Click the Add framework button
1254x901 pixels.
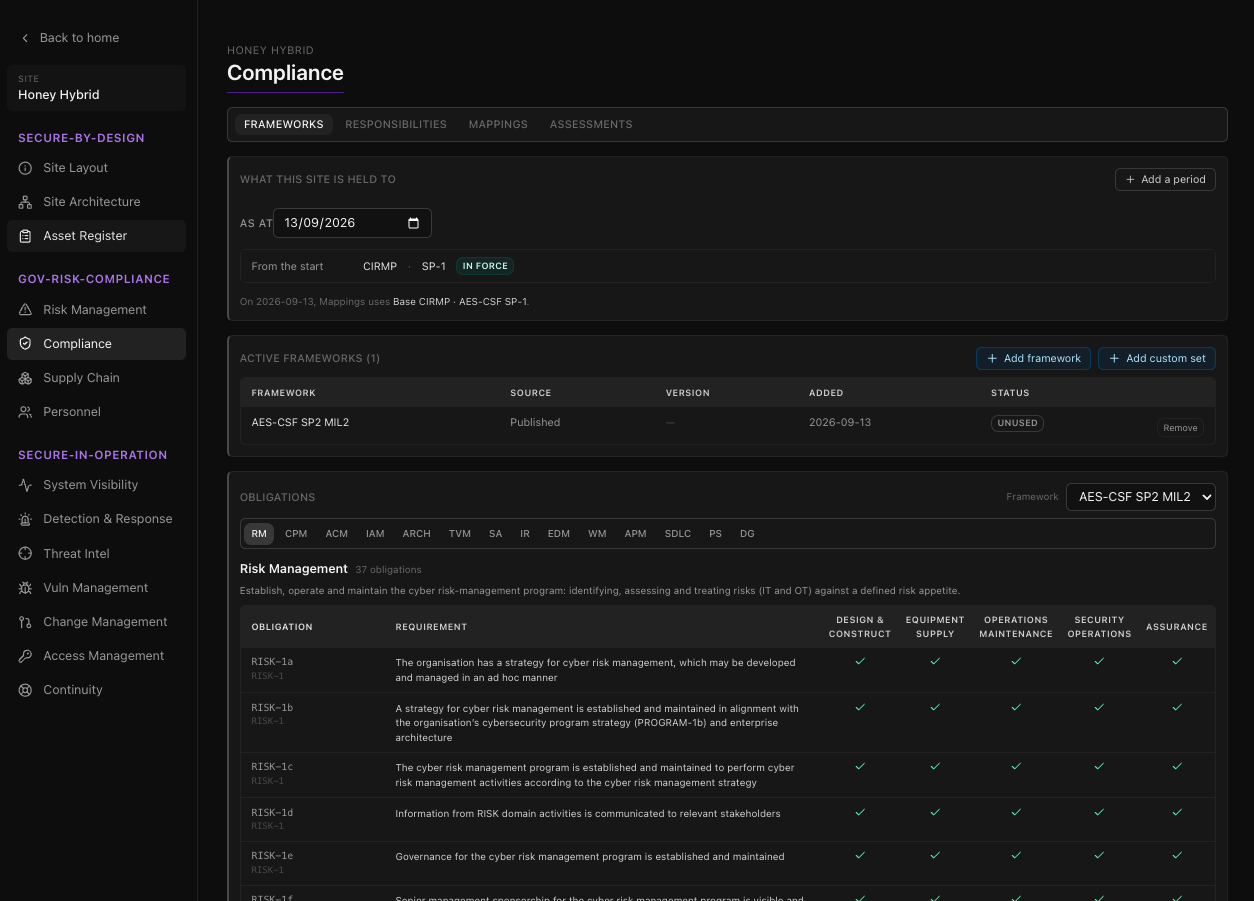[x=1033, y=359]
